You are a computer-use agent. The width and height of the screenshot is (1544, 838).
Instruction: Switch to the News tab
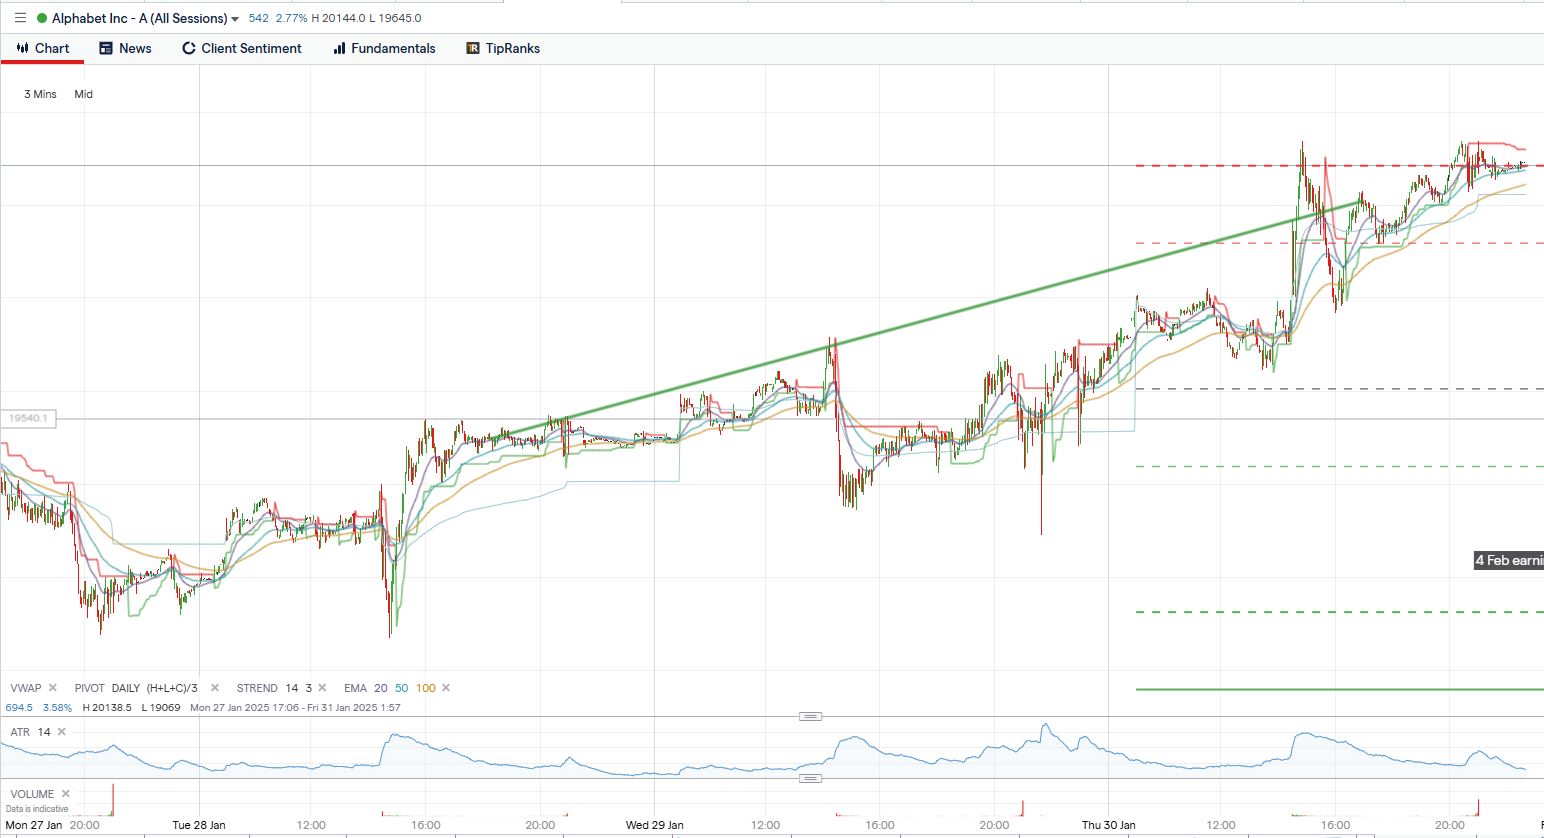pyautogui.click(x=125, y=48)
